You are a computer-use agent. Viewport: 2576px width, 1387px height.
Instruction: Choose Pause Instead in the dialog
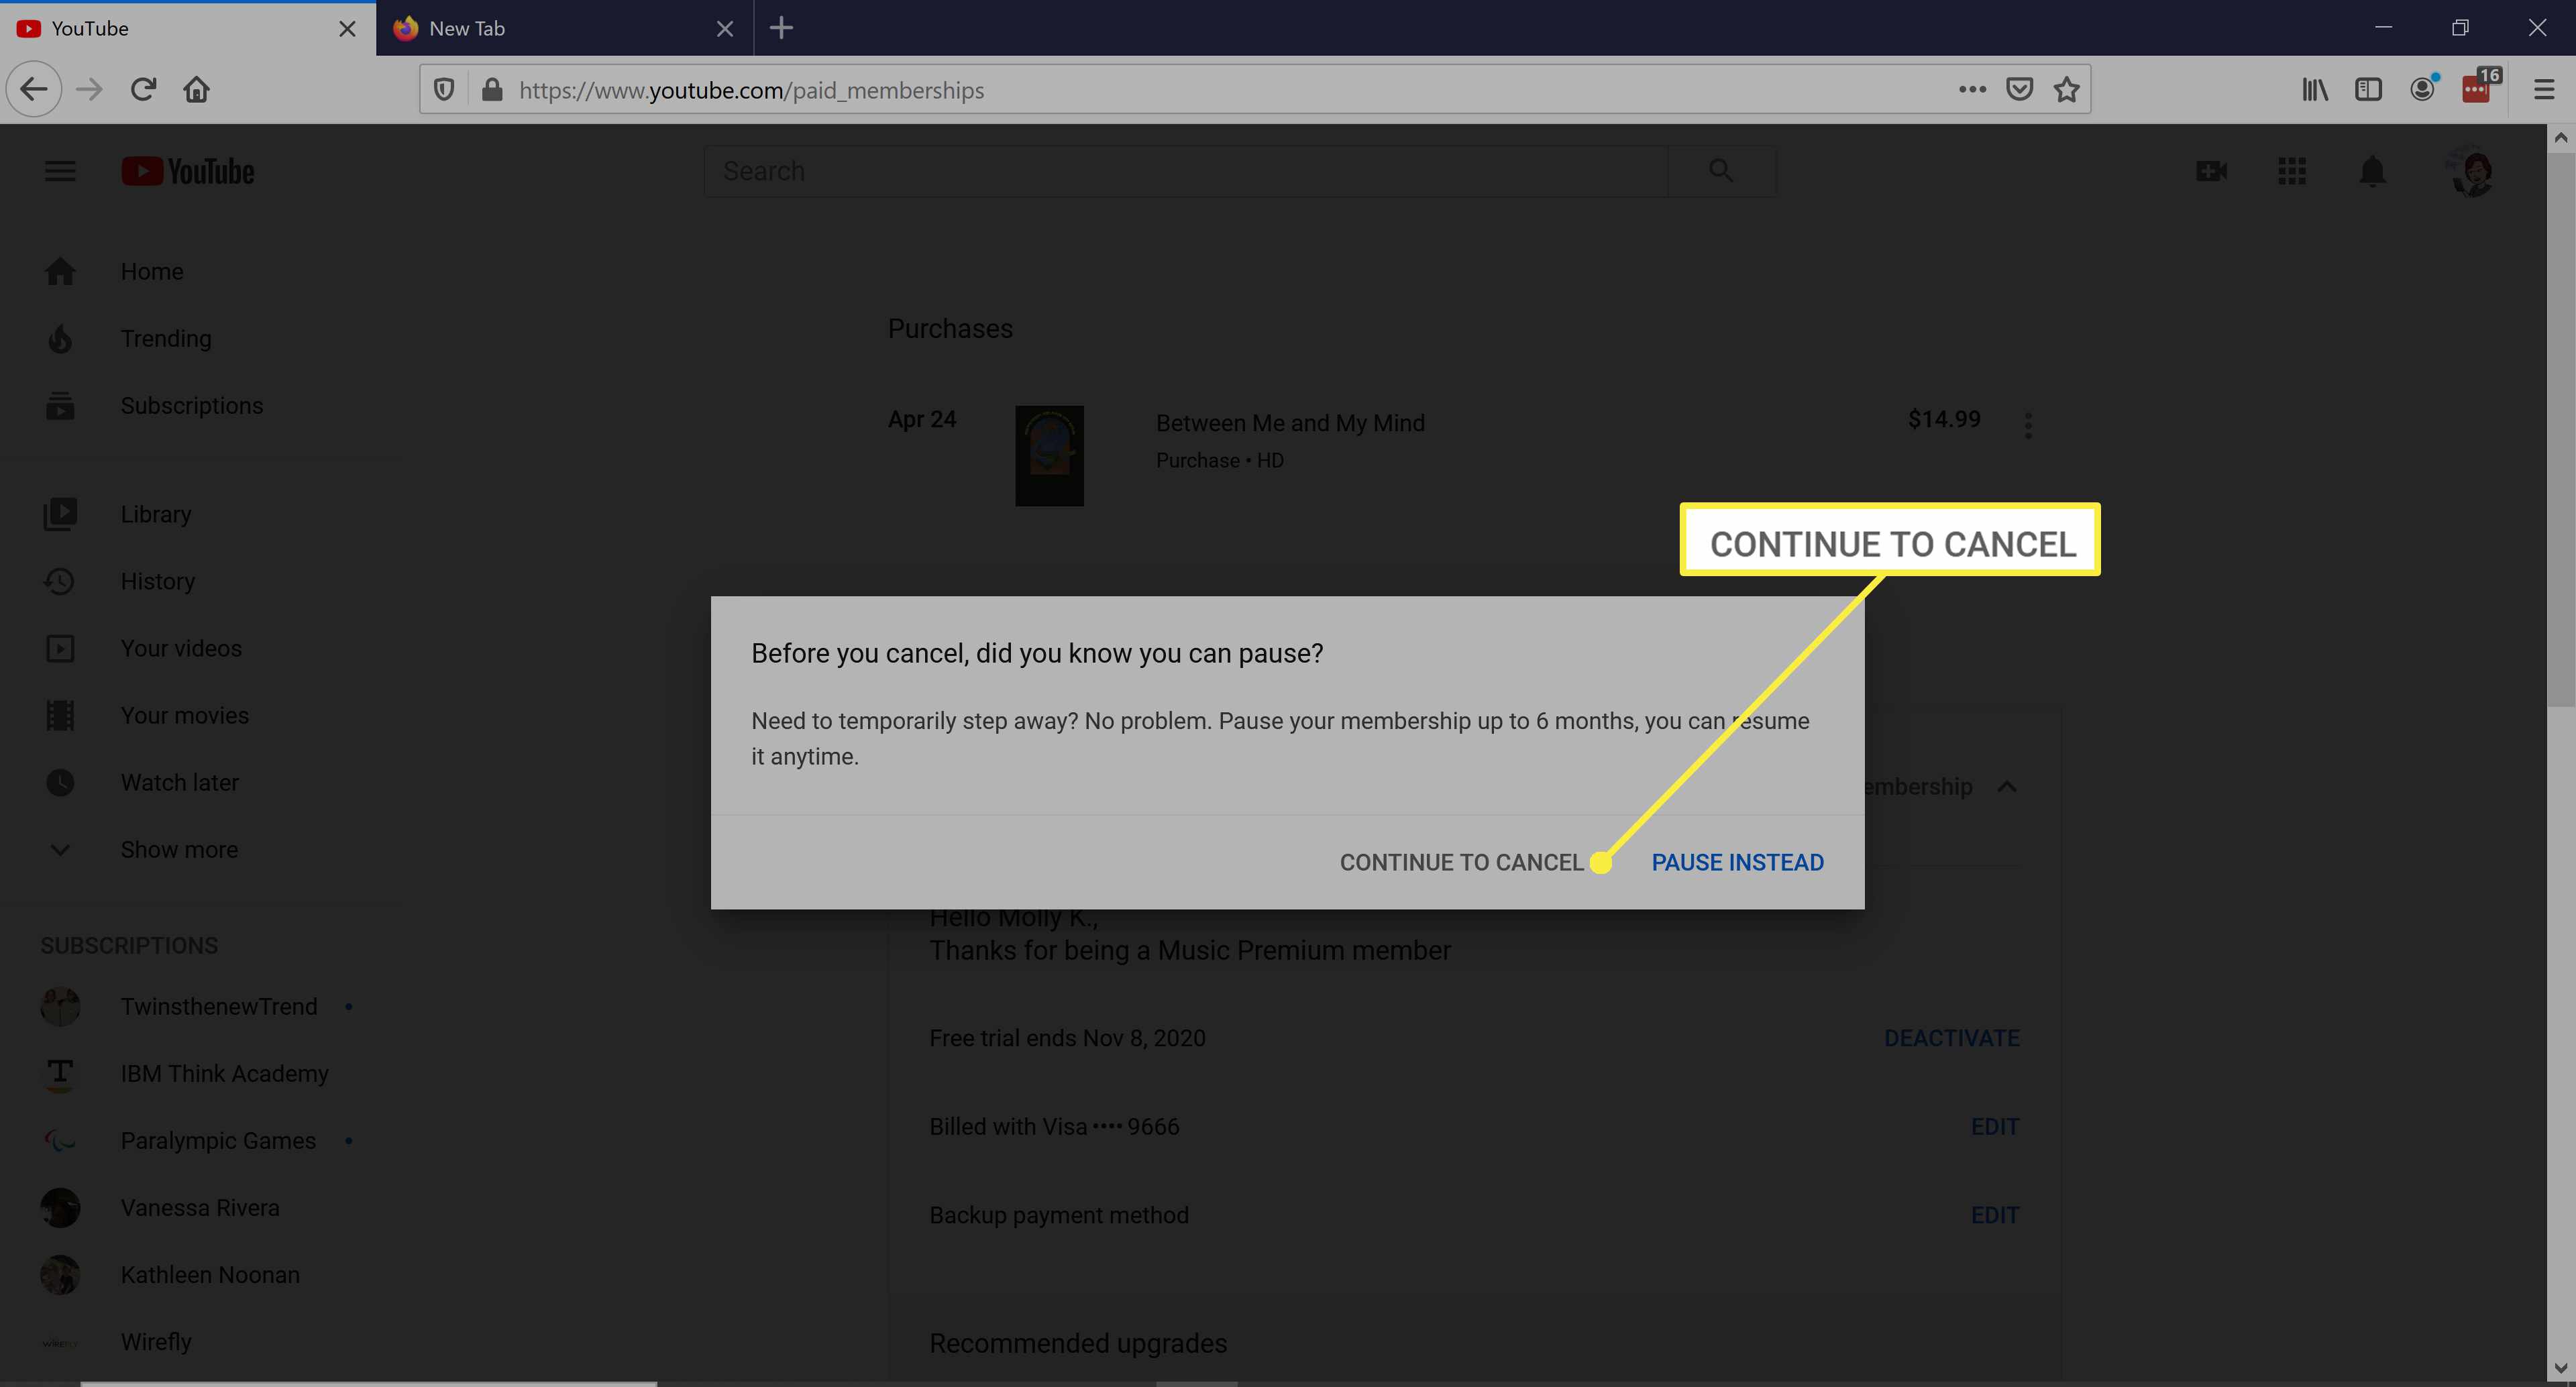1737,862
